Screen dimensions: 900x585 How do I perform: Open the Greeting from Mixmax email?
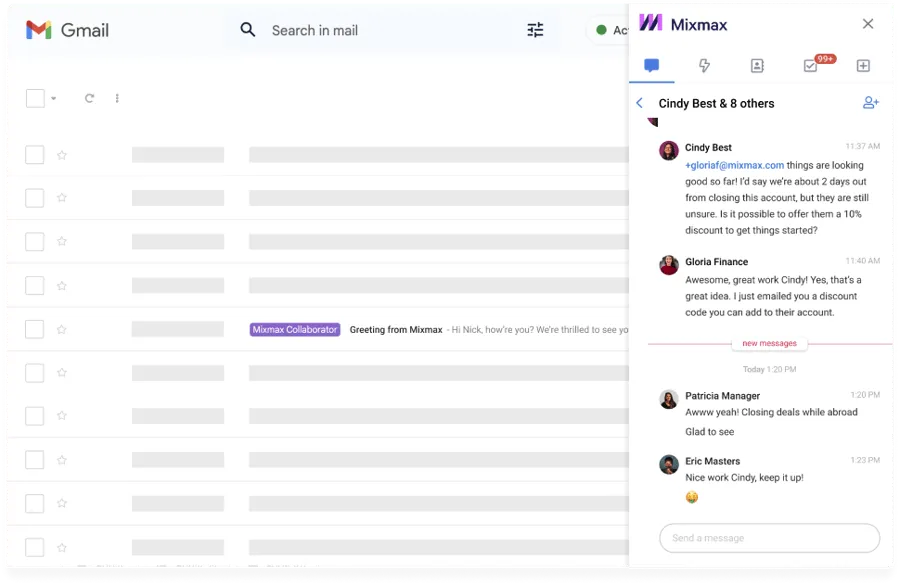(x=396, y=330)
